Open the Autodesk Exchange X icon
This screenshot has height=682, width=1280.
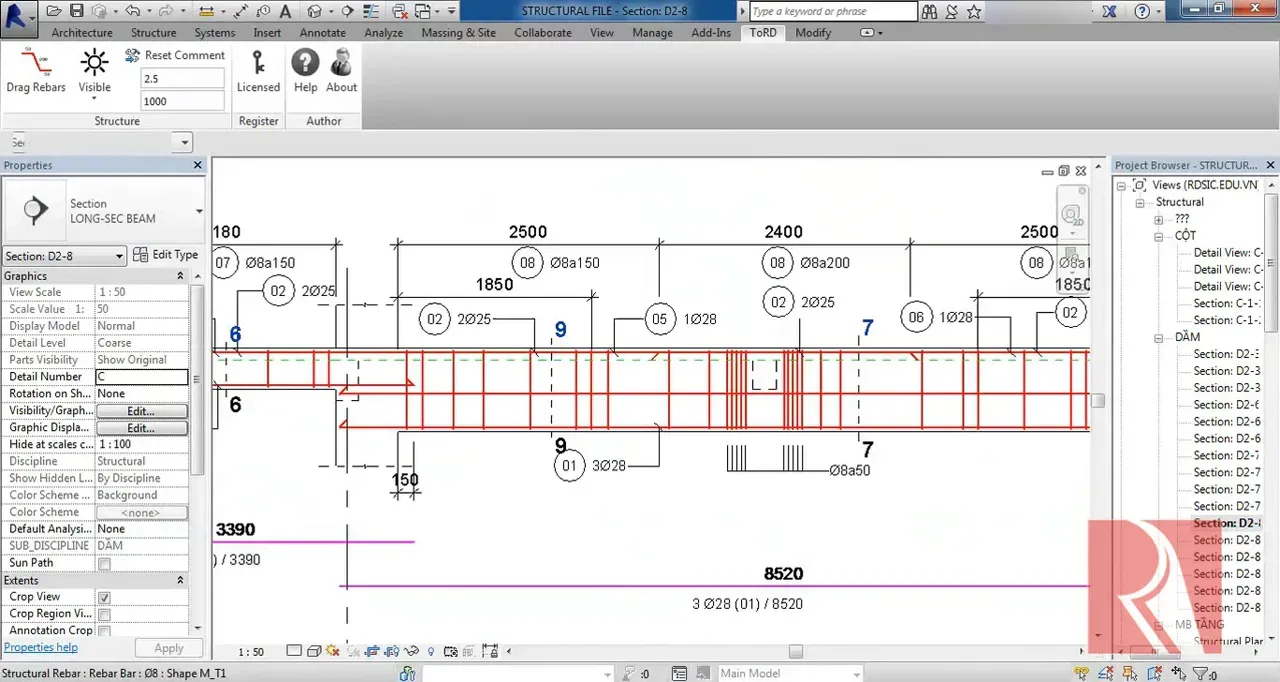(1110, 12)
